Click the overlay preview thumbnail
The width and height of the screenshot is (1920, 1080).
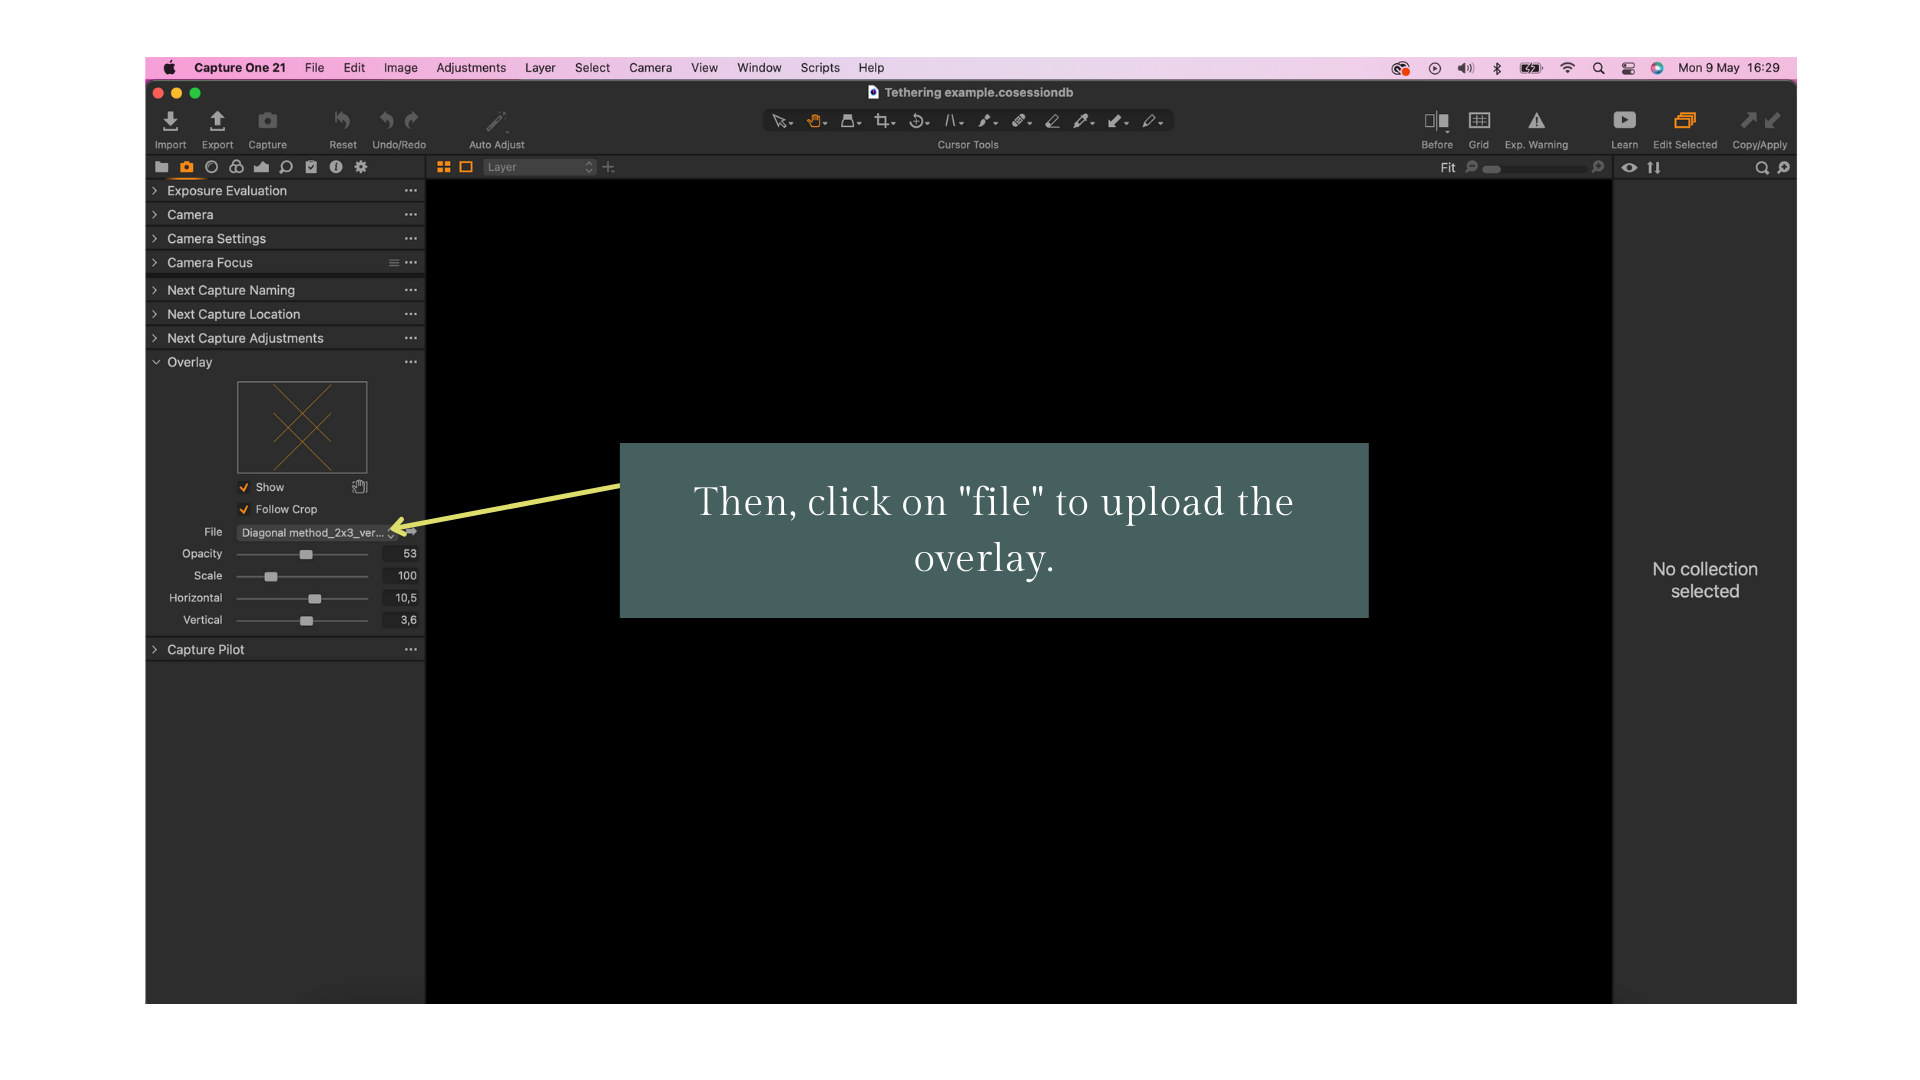pyautogui.click(x=302, y=427)
